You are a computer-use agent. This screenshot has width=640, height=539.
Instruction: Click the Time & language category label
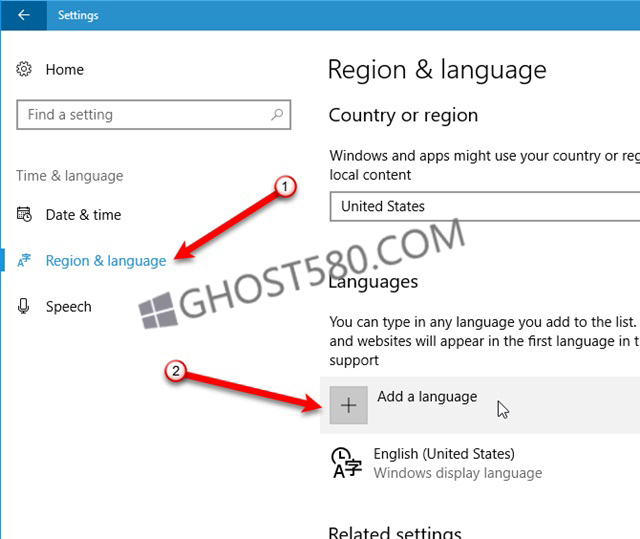click(70, 176)
